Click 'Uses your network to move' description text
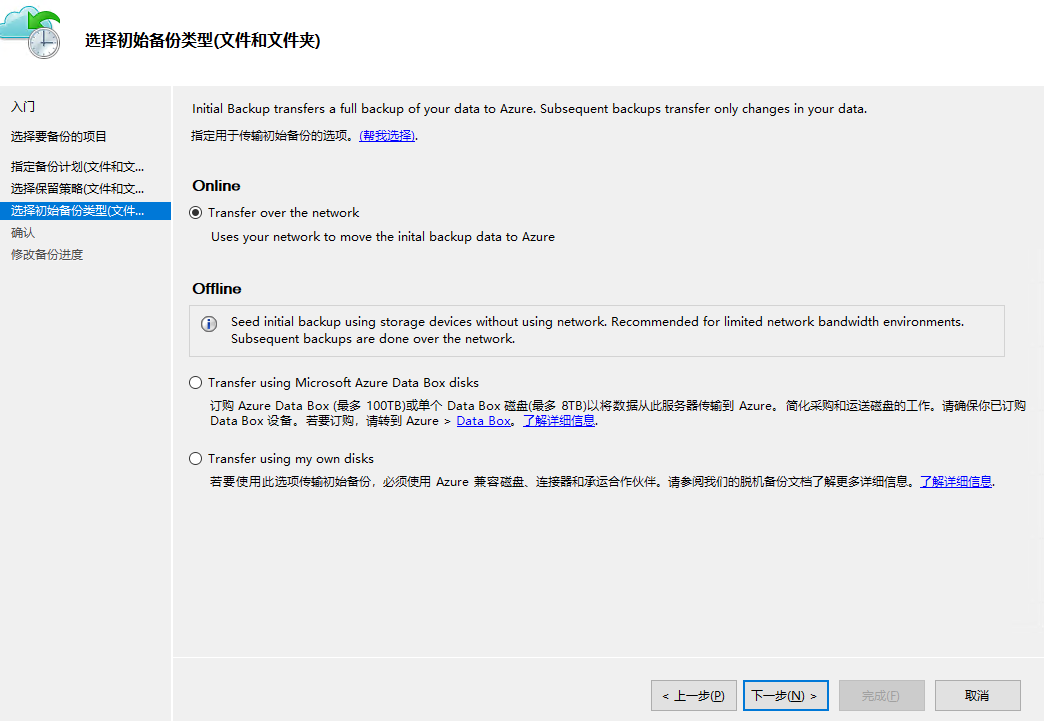This screenshot has height=721, width=1044. point(383,237)
